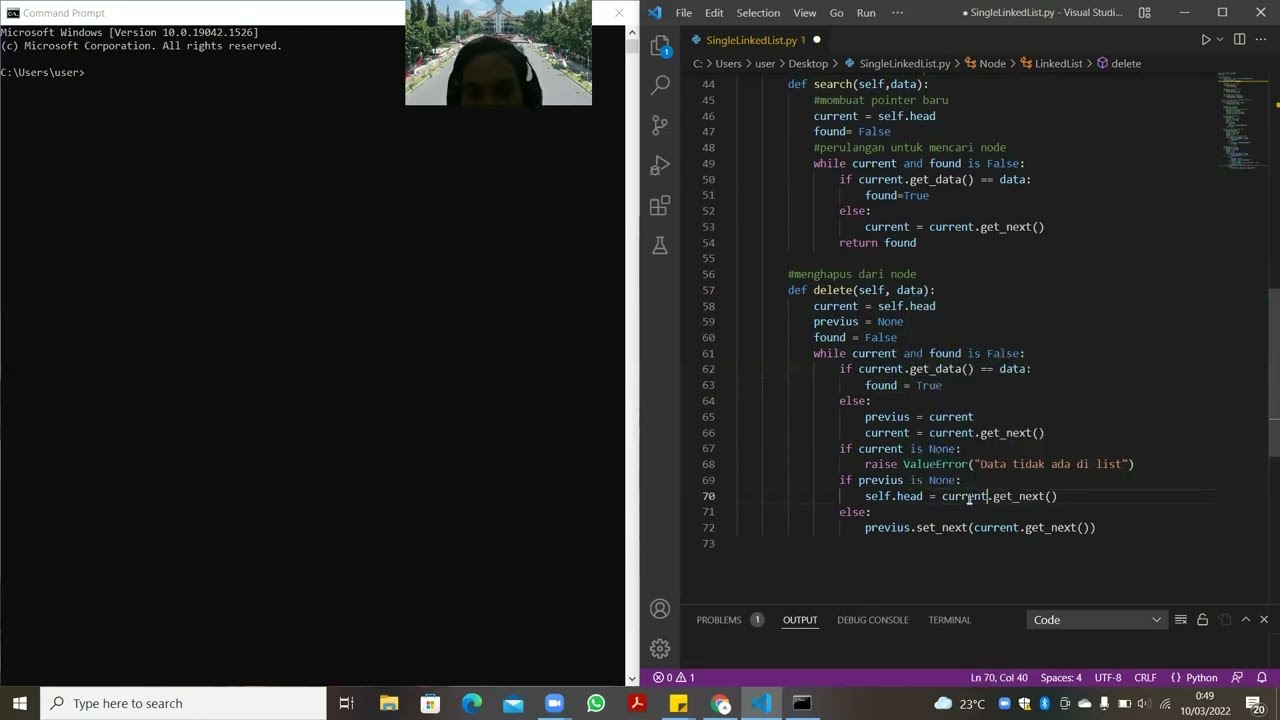The height and width of the screenshot is (720, 1280).
Task: Open the Extensions view
Action: tap(660, 206)
